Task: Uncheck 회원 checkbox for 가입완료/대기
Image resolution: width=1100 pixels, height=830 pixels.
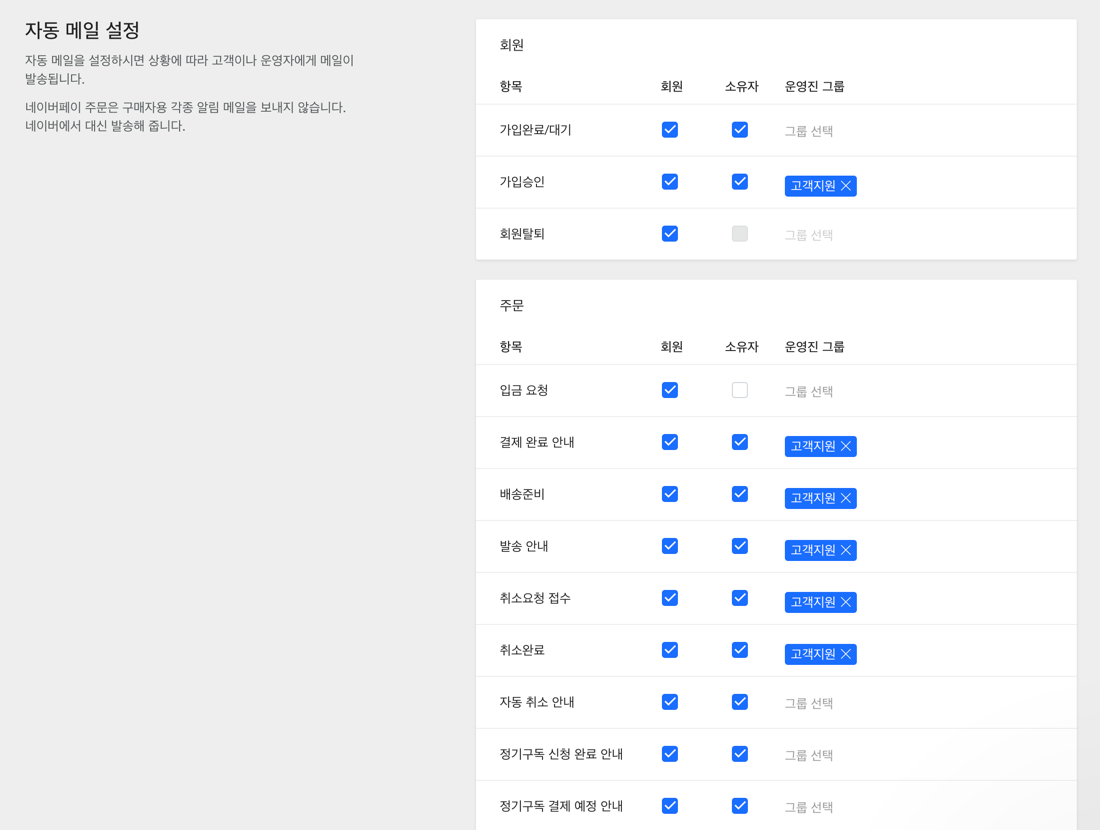Action: click(670, 129)
